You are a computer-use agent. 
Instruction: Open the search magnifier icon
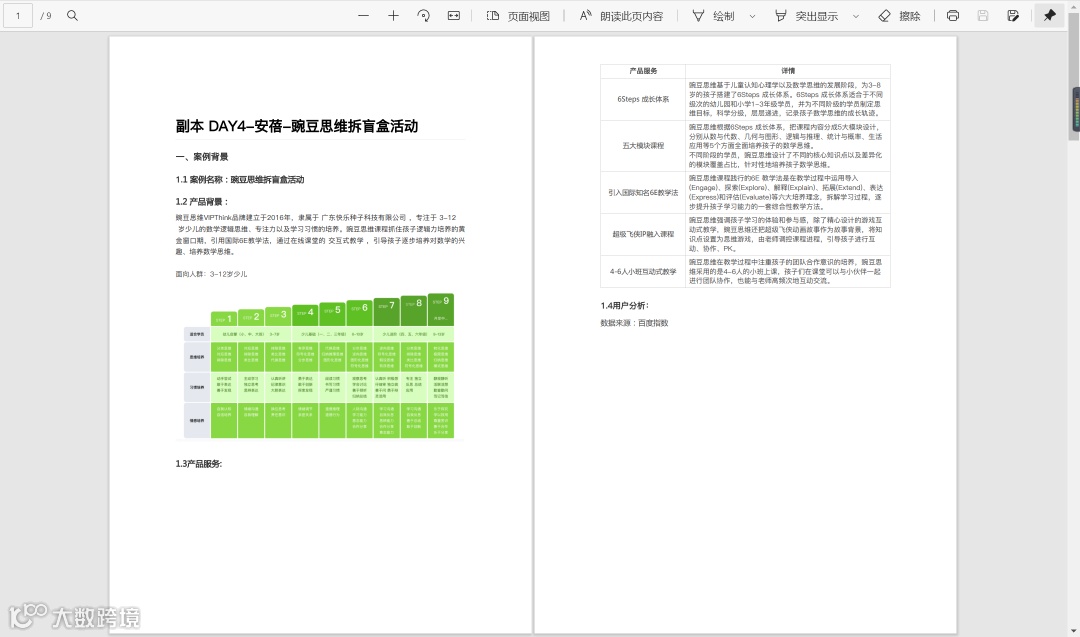click(72, 15)
